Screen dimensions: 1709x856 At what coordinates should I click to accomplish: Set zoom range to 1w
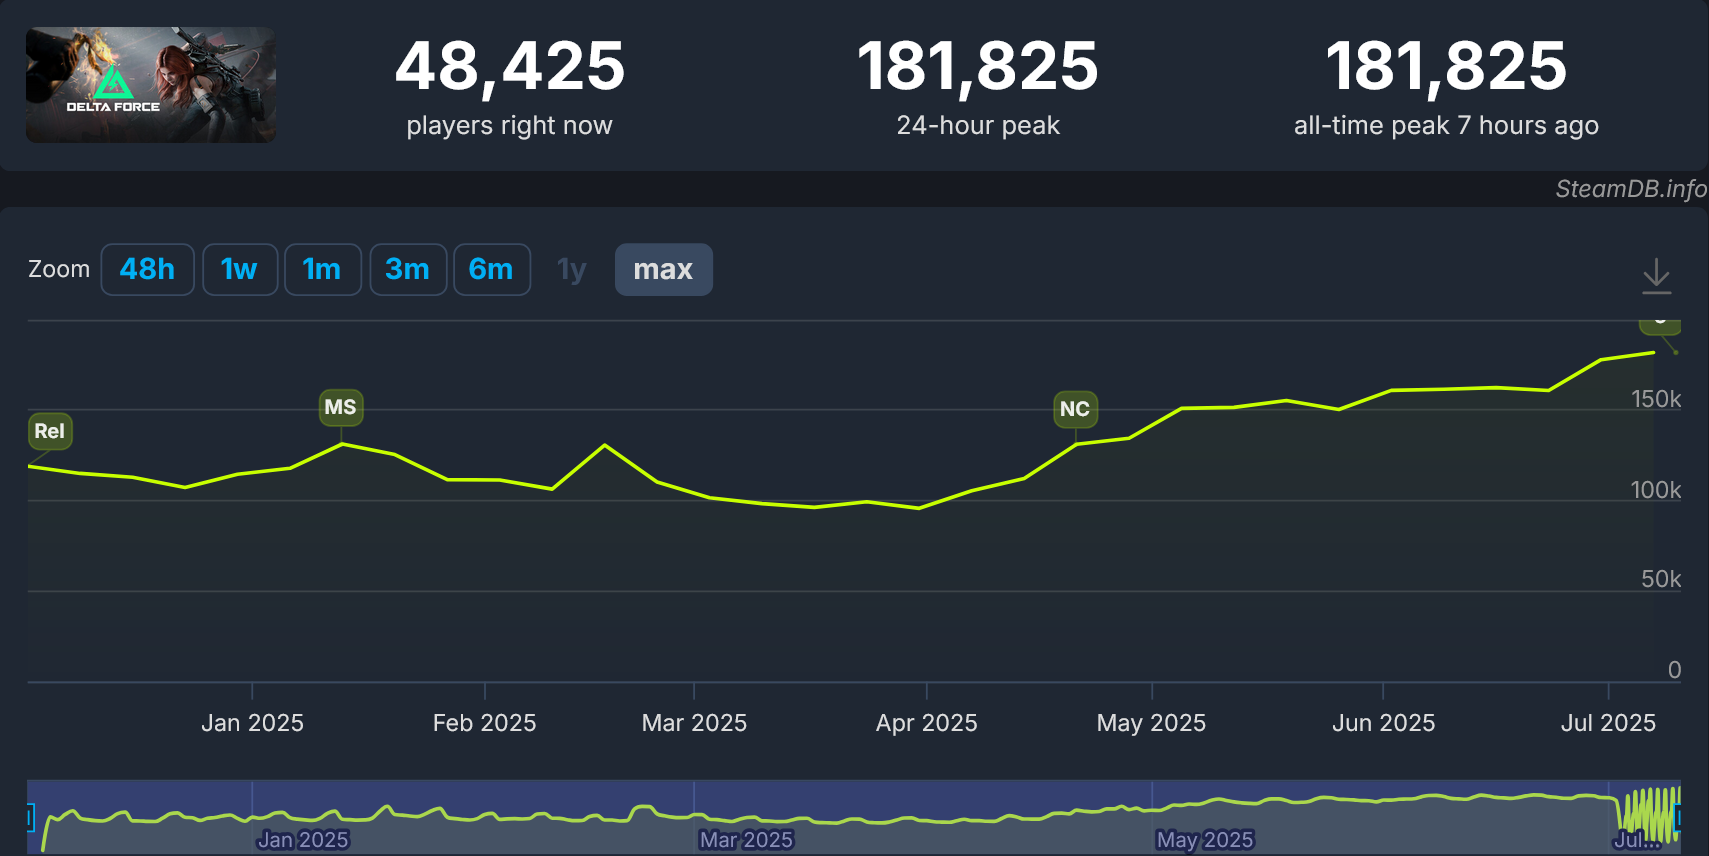tap(239, 269)
